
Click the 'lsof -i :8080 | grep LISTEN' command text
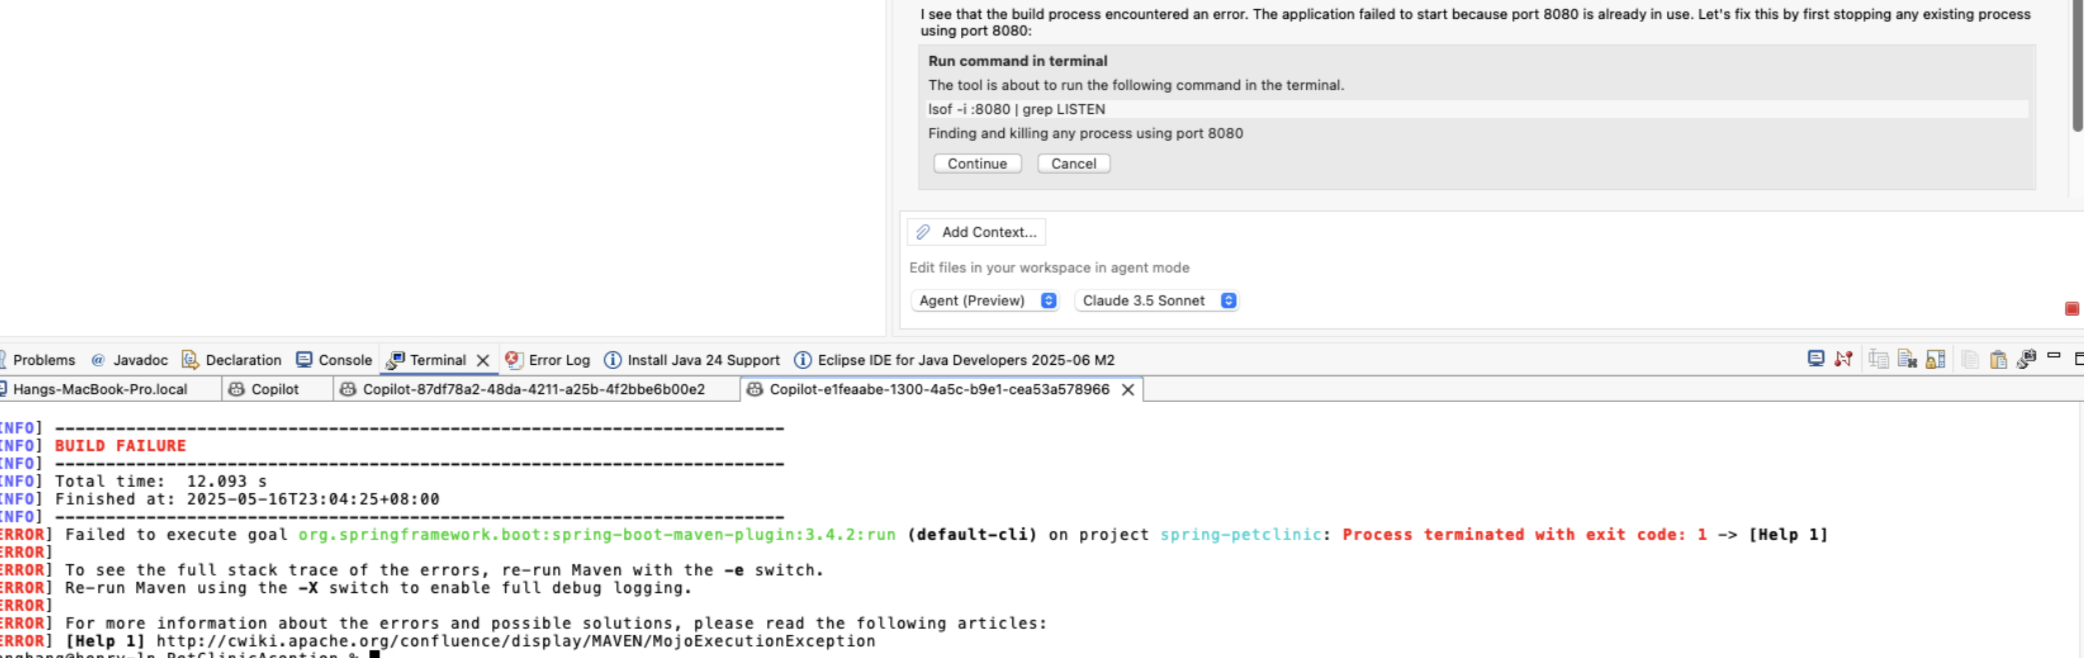coord(1016,109)
